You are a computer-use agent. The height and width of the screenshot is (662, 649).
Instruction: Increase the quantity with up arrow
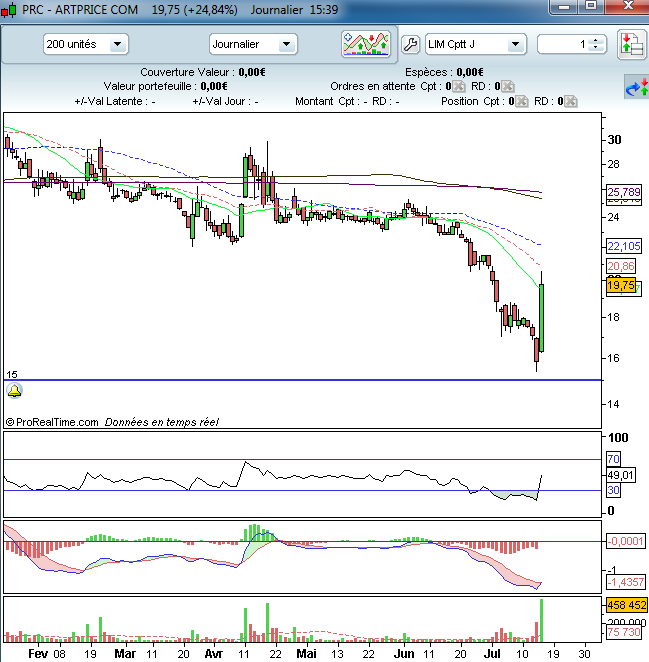596,41
